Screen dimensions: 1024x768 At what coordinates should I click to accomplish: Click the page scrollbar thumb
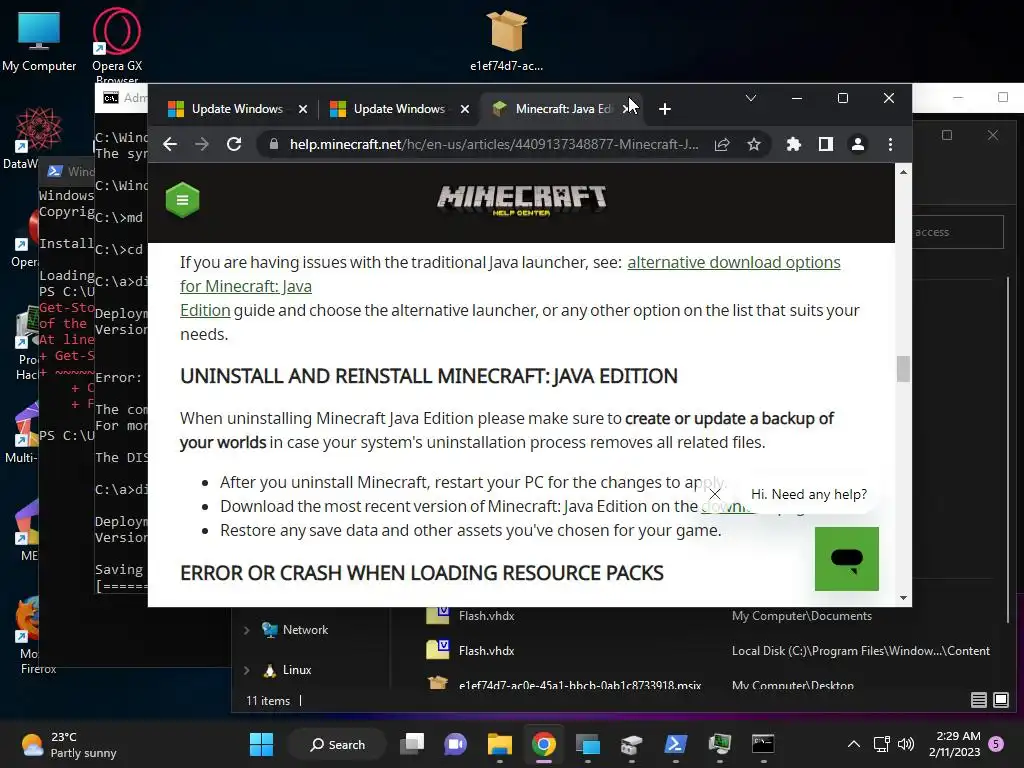pyautogui.click(x=903, y=369)
